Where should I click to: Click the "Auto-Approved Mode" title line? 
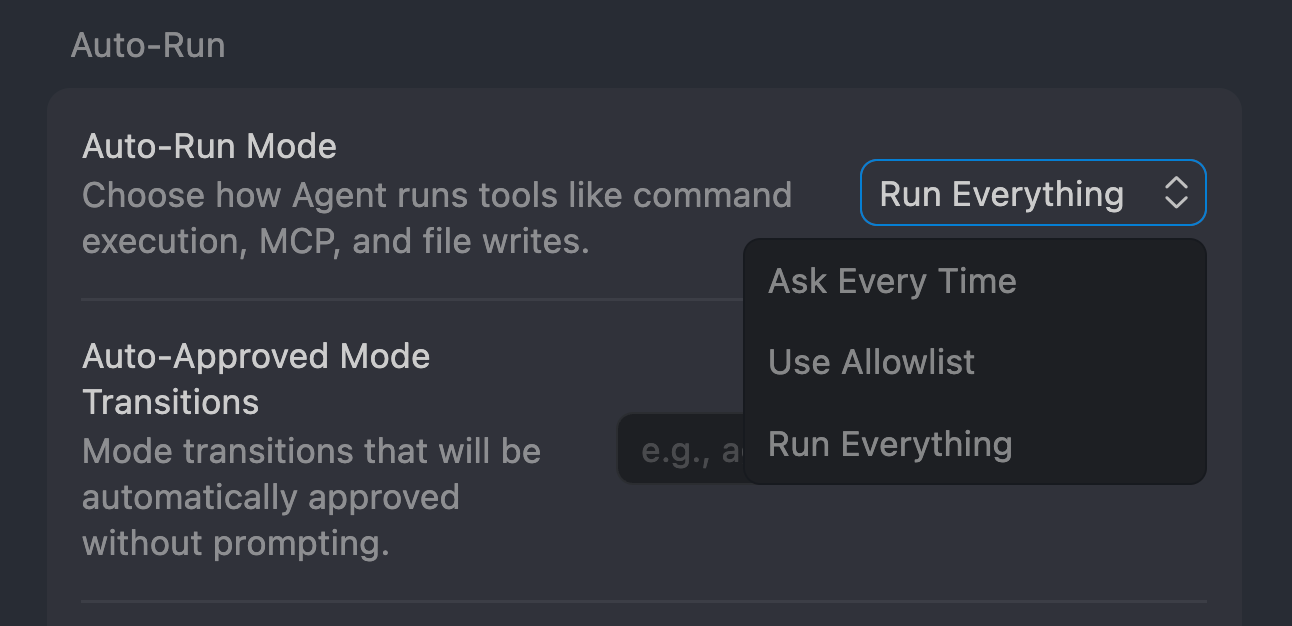coord(256,356)
